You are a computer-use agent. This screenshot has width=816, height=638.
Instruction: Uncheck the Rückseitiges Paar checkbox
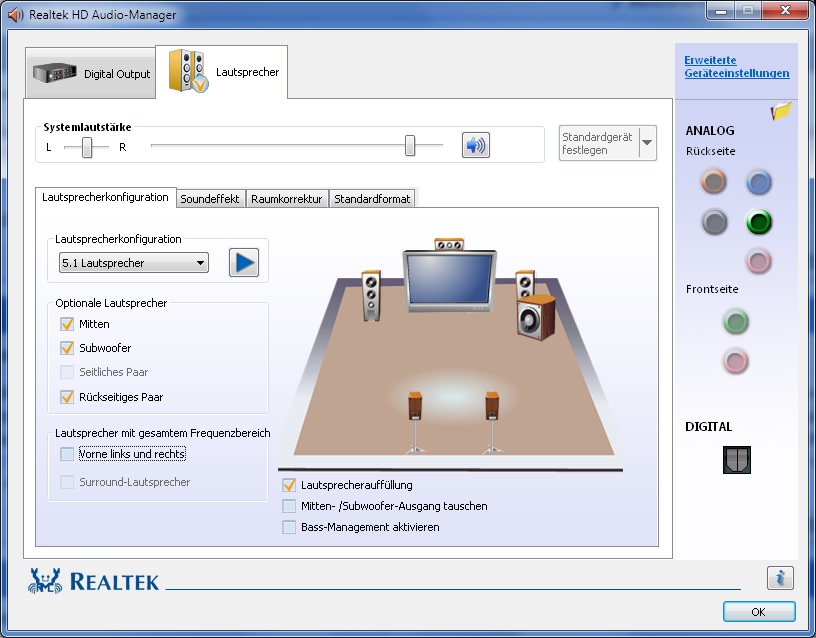[x=67, y=397]
